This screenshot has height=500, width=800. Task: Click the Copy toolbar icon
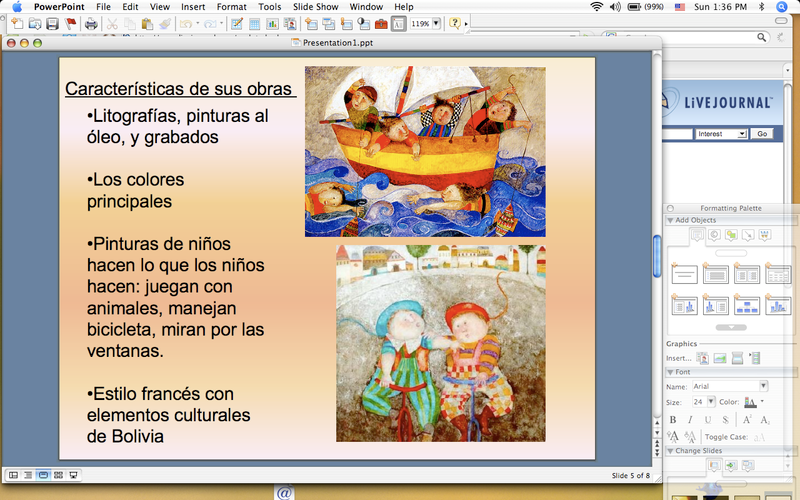[x=130, y=23]
